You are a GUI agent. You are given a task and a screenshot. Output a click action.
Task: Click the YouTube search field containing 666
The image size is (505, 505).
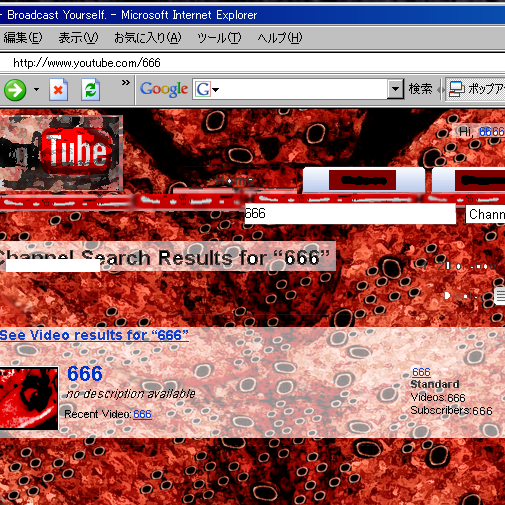coord(350,214)
